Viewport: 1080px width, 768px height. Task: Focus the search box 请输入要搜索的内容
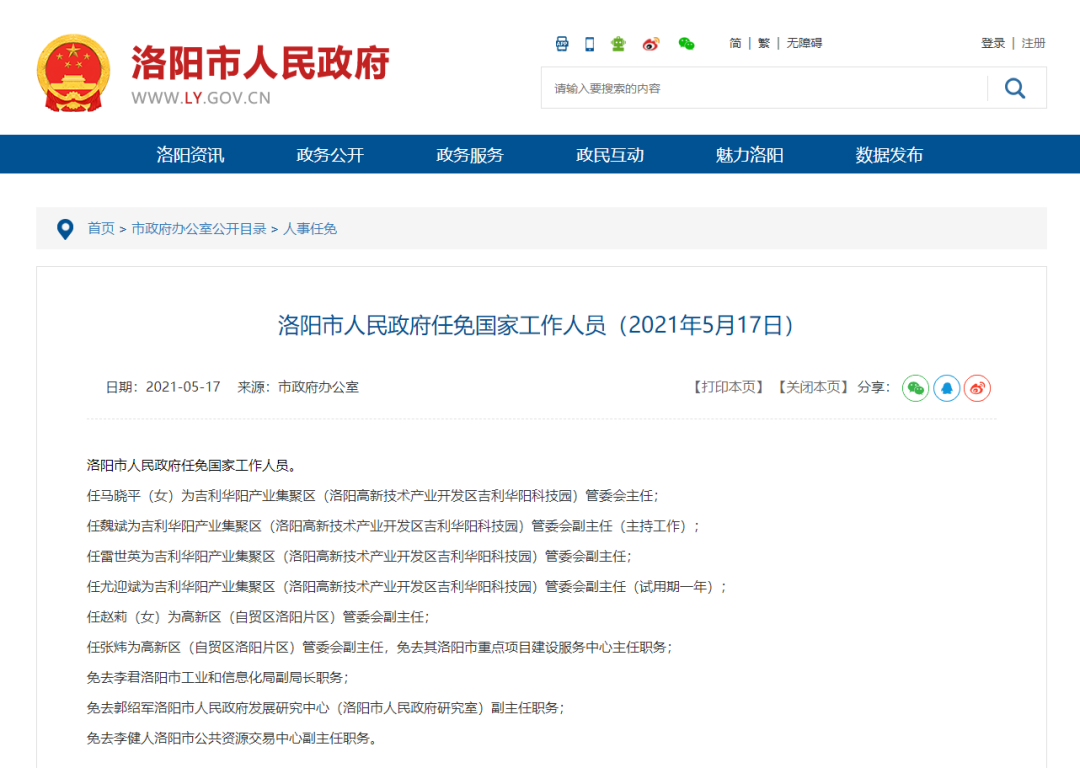coord(765,88)
